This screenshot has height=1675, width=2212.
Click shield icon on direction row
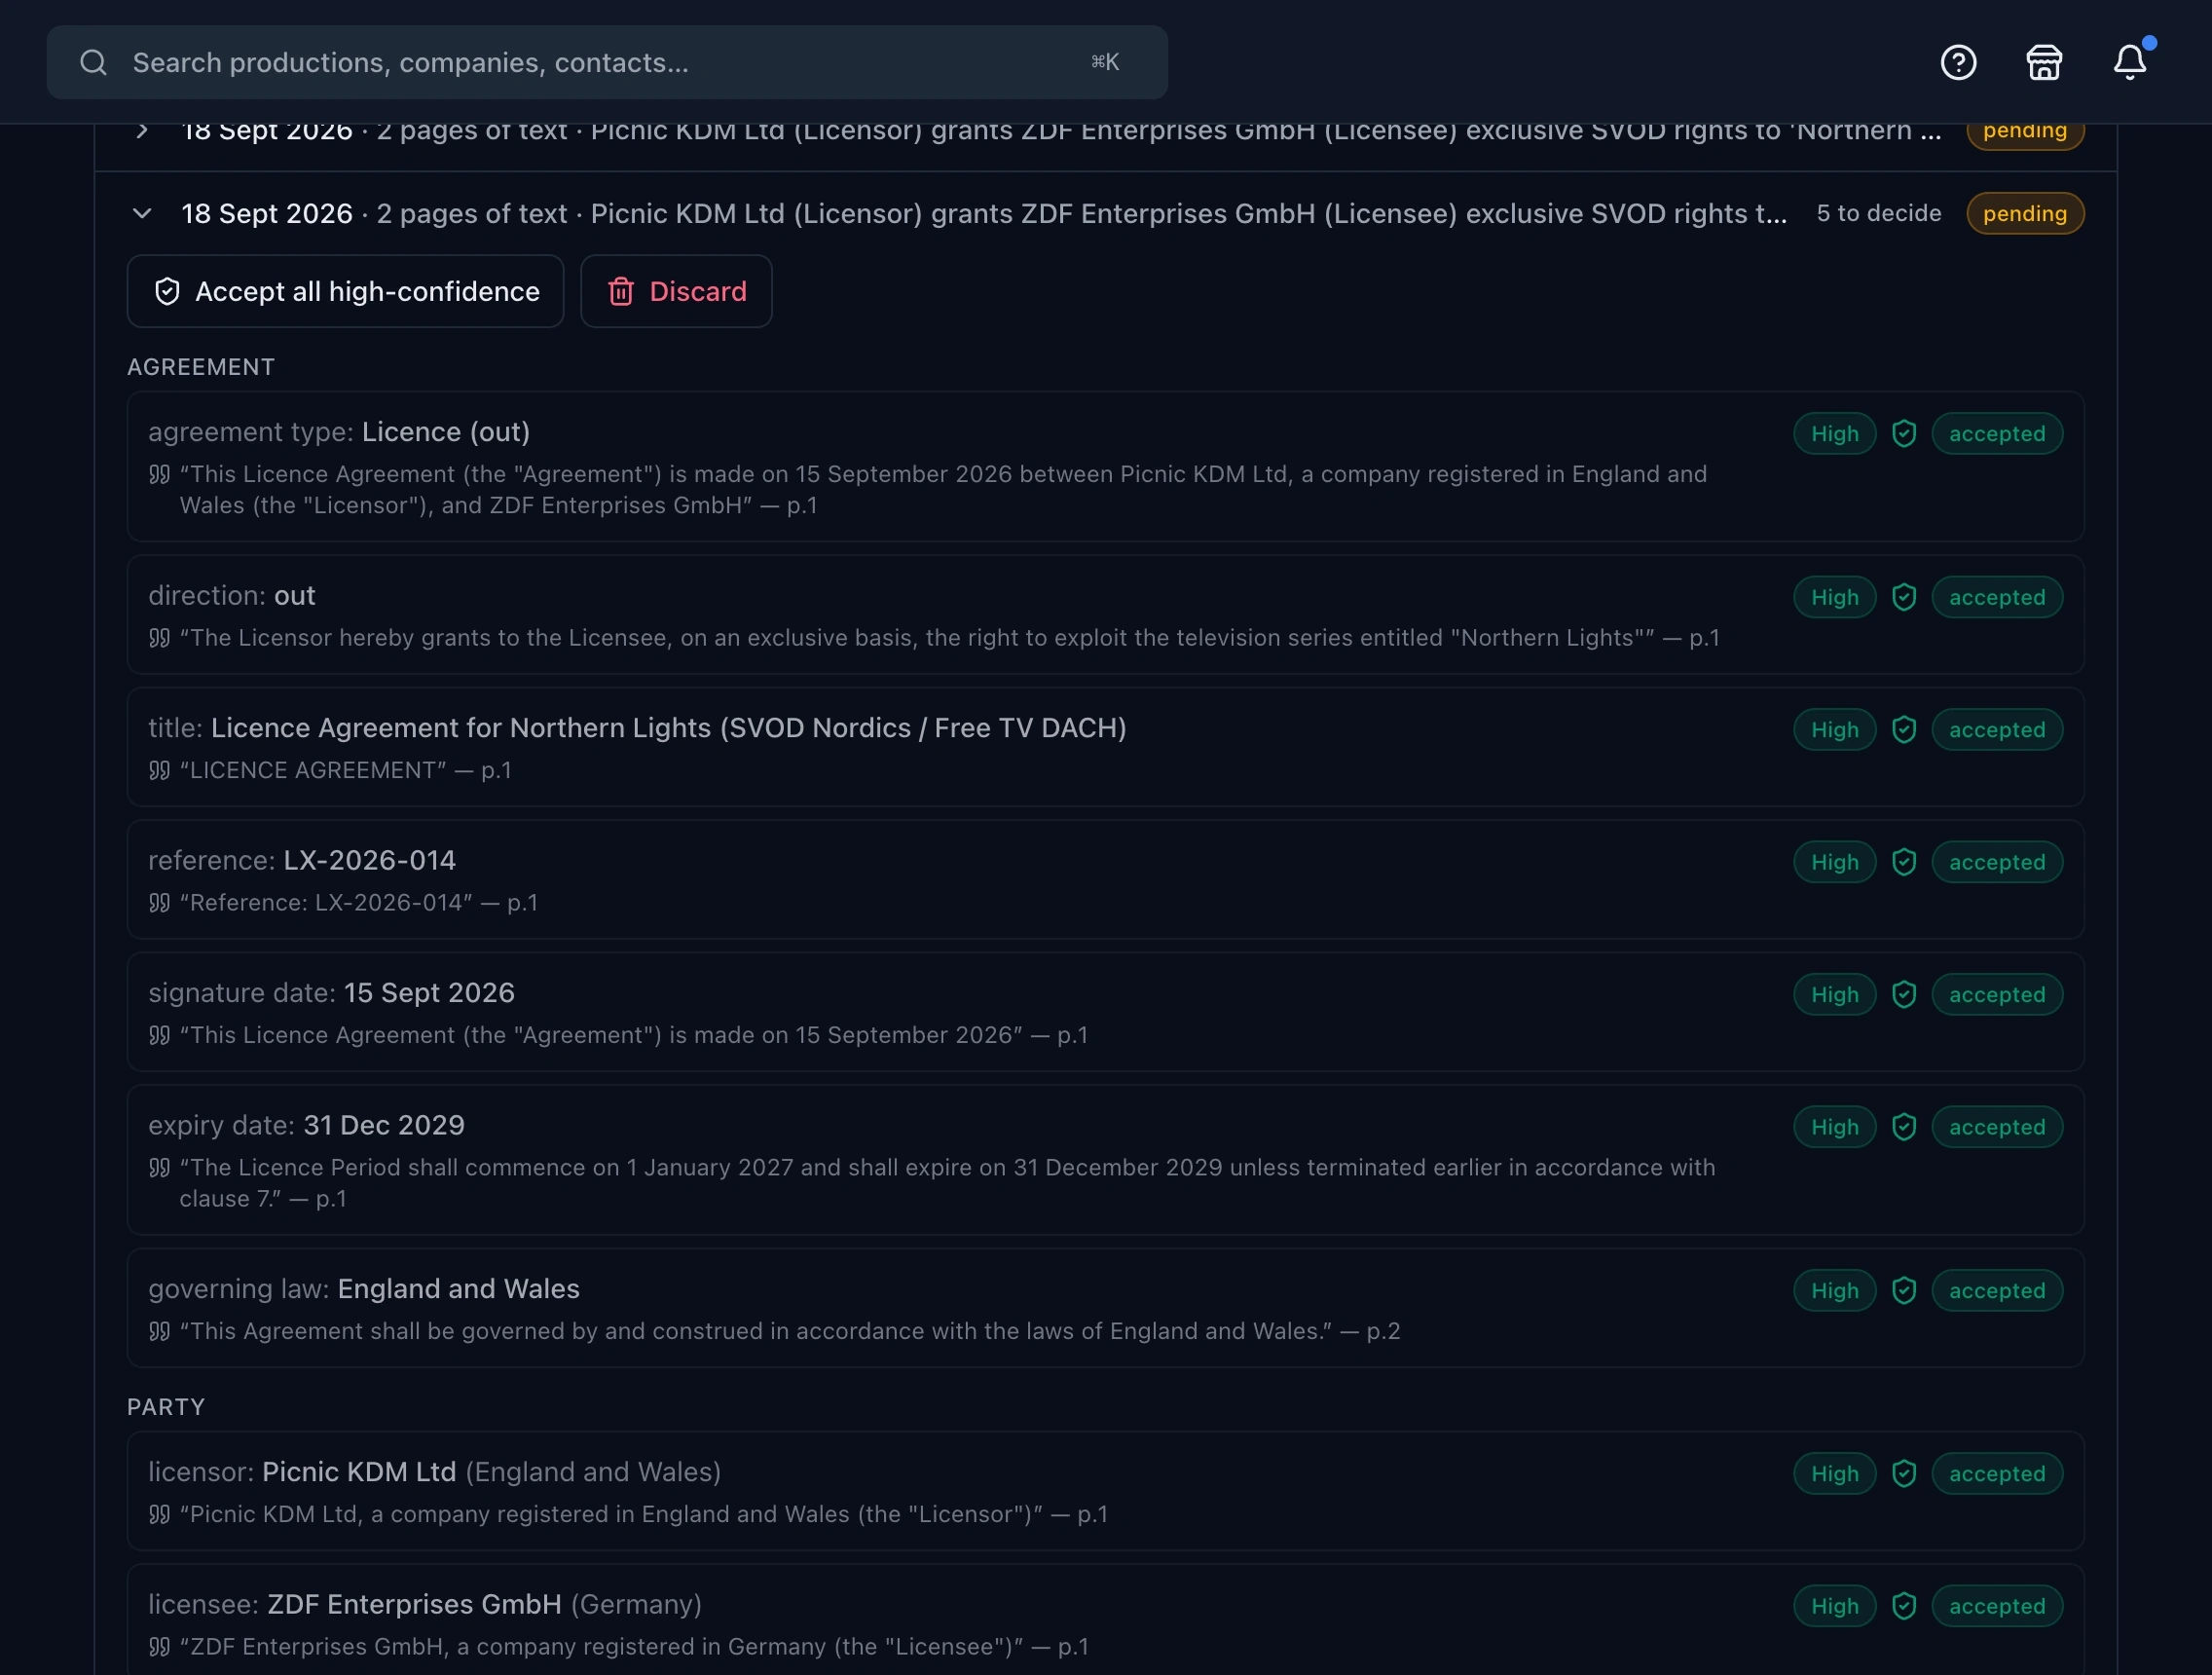1903,597
